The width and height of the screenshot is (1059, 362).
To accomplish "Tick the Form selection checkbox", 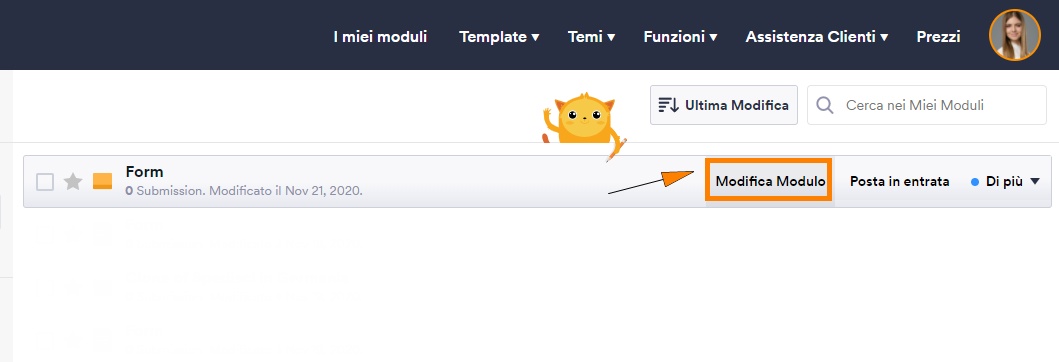I will point(45,182).
